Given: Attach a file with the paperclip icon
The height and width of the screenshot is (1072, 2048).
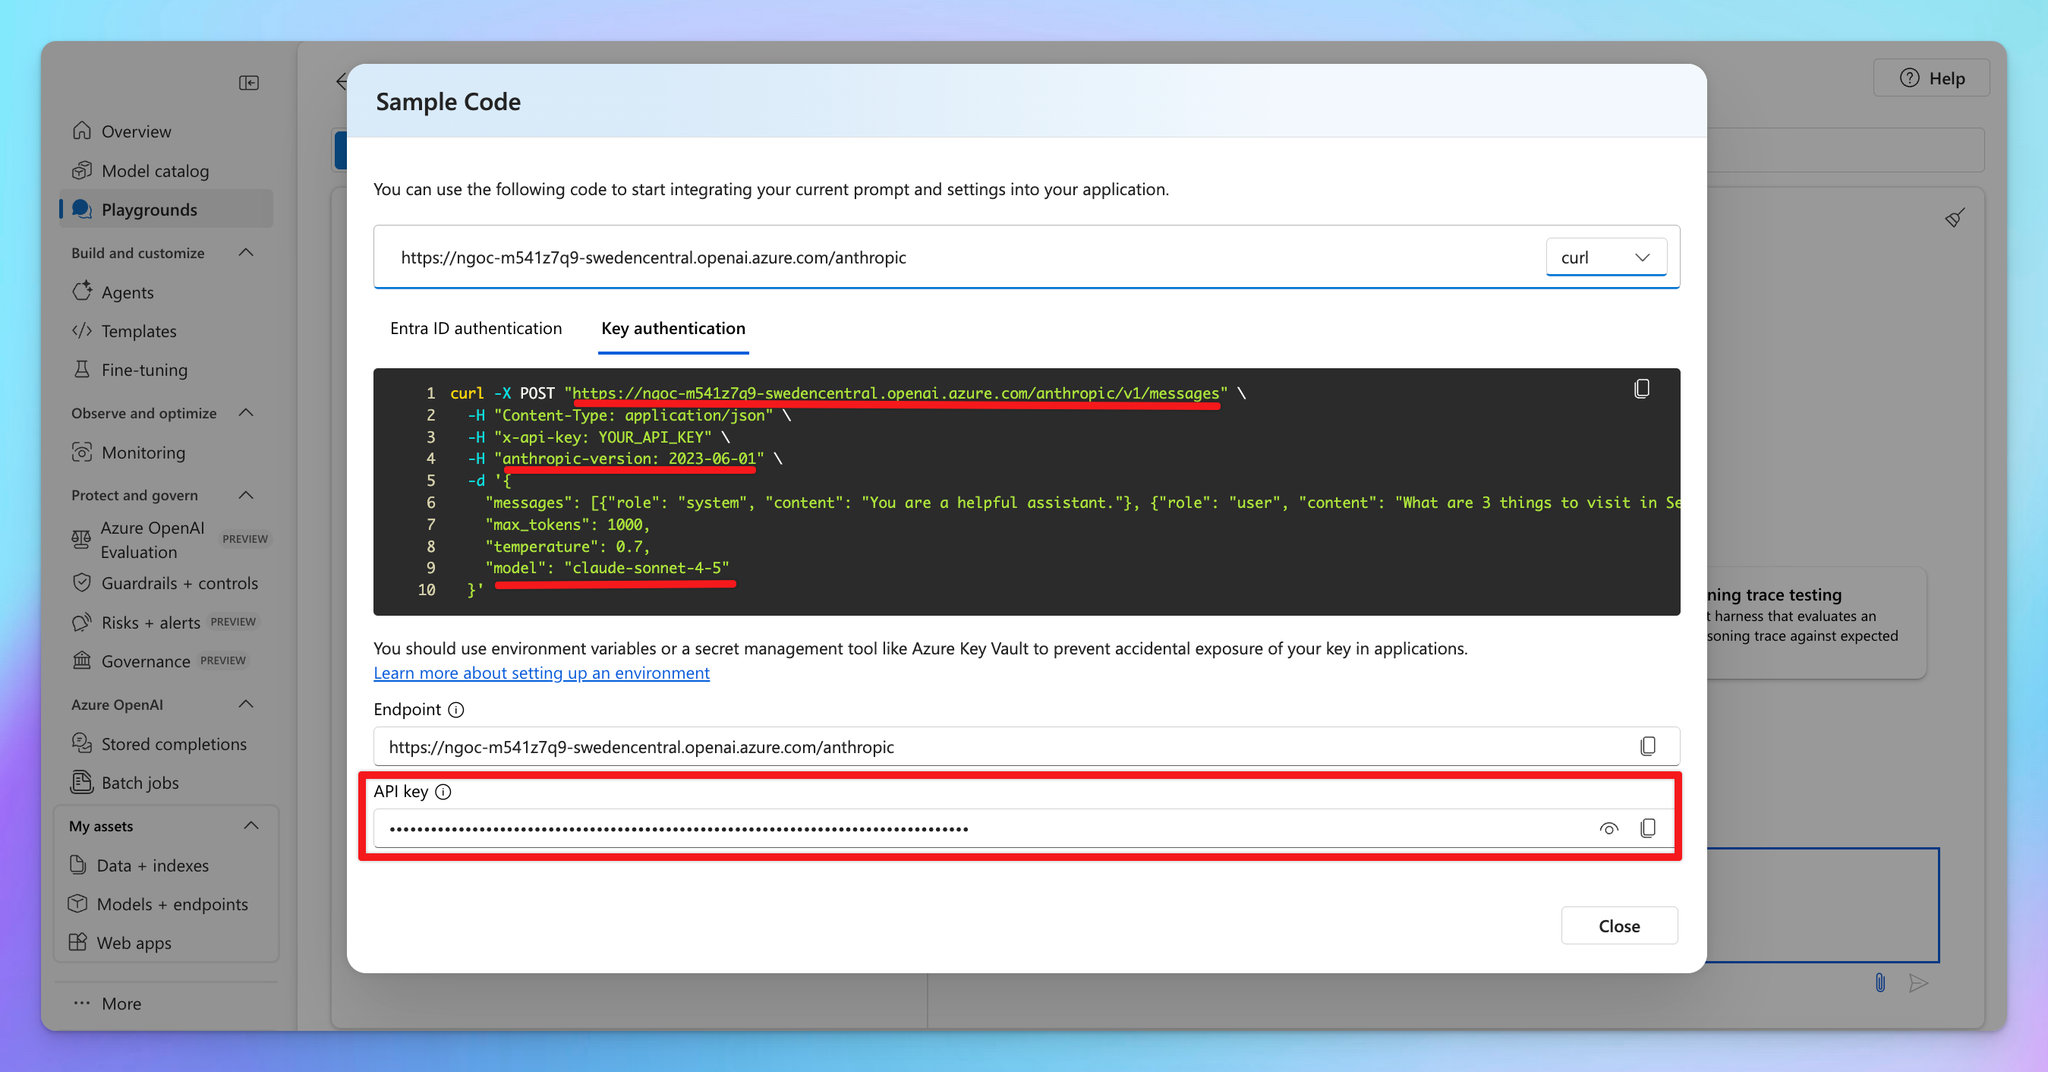Looking at the screenshot, I should click(1880, 983).
